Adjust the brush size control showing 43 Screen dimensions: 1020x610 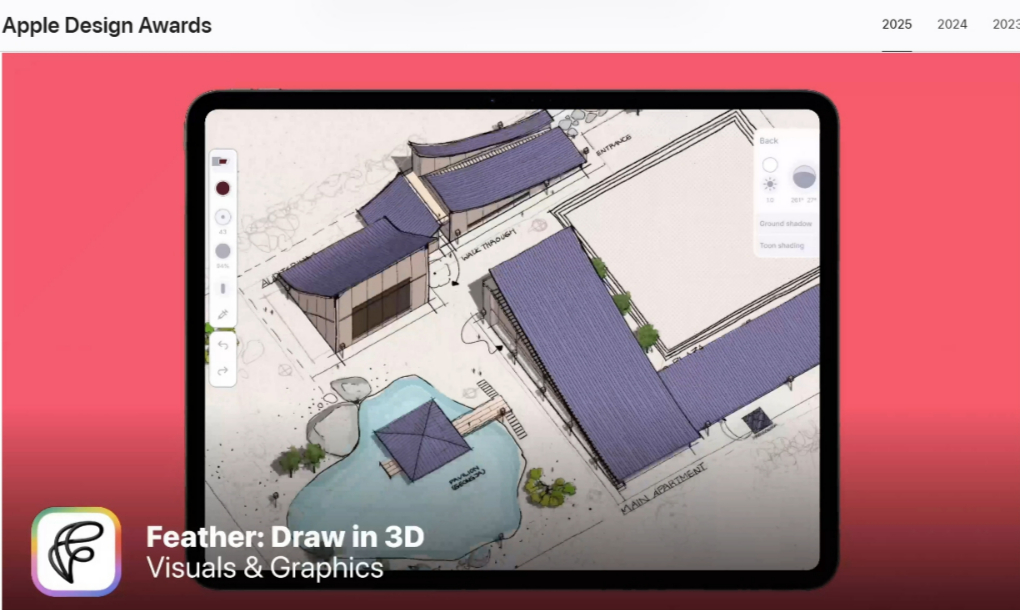click(x=222, y=217)
